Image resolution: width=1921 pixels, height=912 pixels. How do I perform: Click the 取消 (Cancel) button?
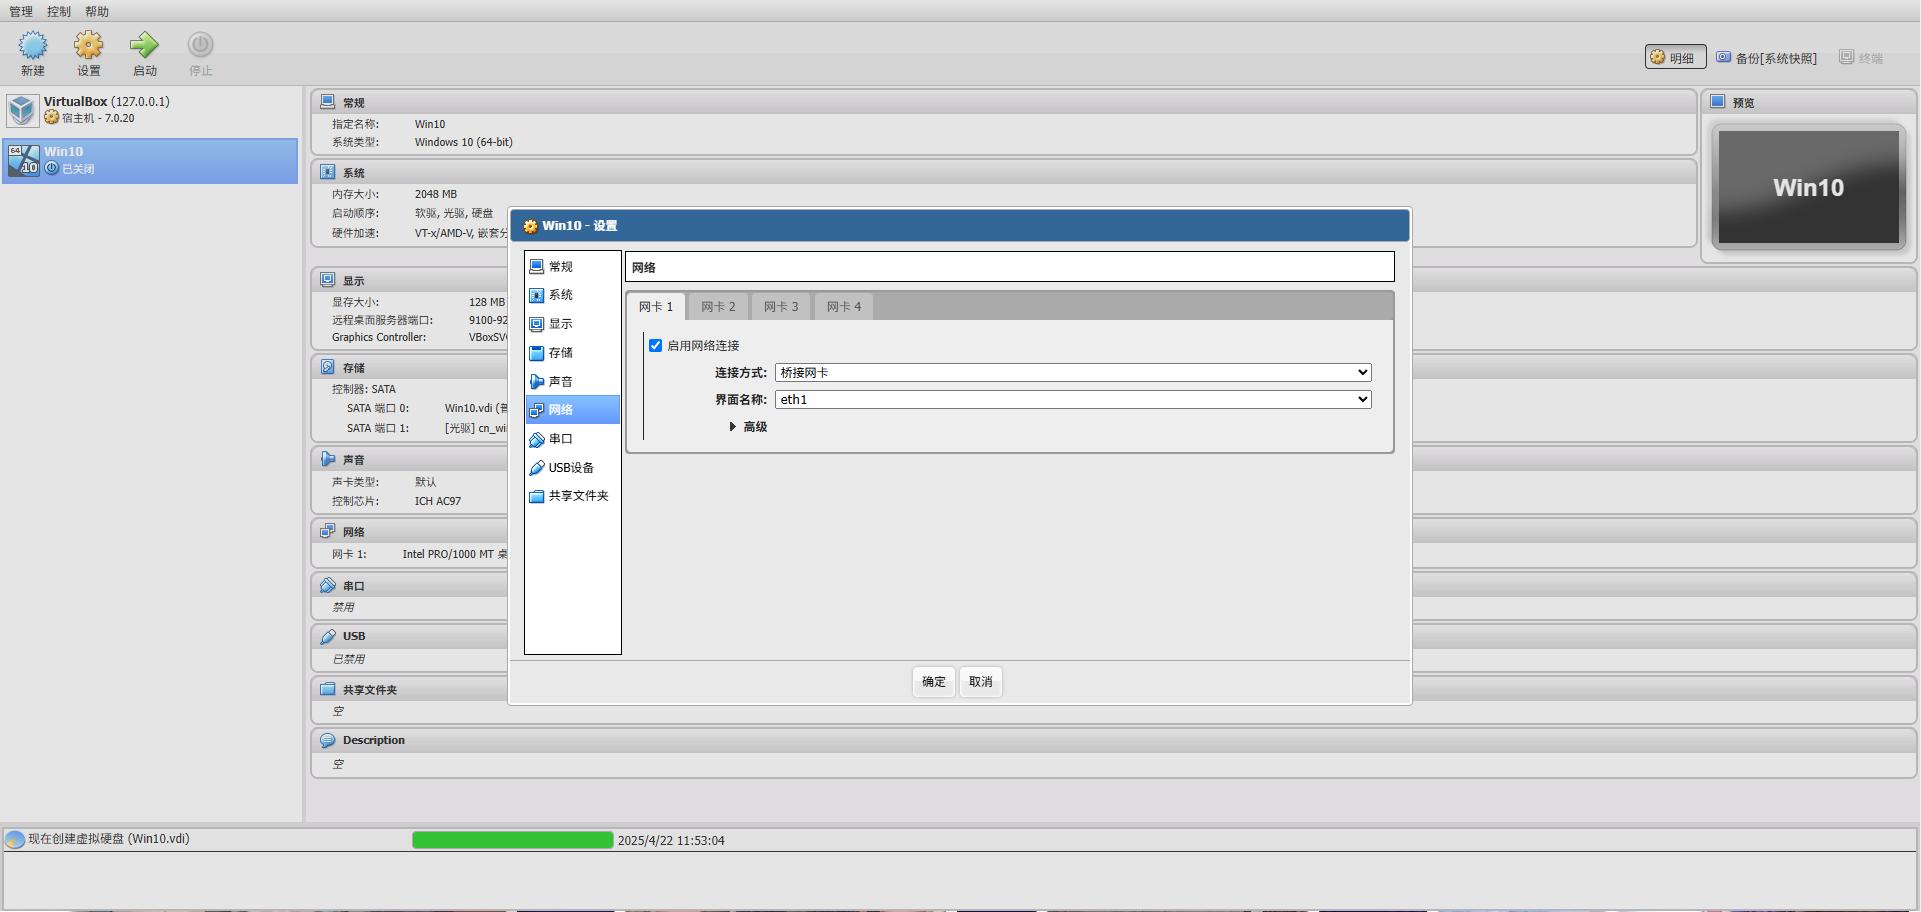(980, 682)
